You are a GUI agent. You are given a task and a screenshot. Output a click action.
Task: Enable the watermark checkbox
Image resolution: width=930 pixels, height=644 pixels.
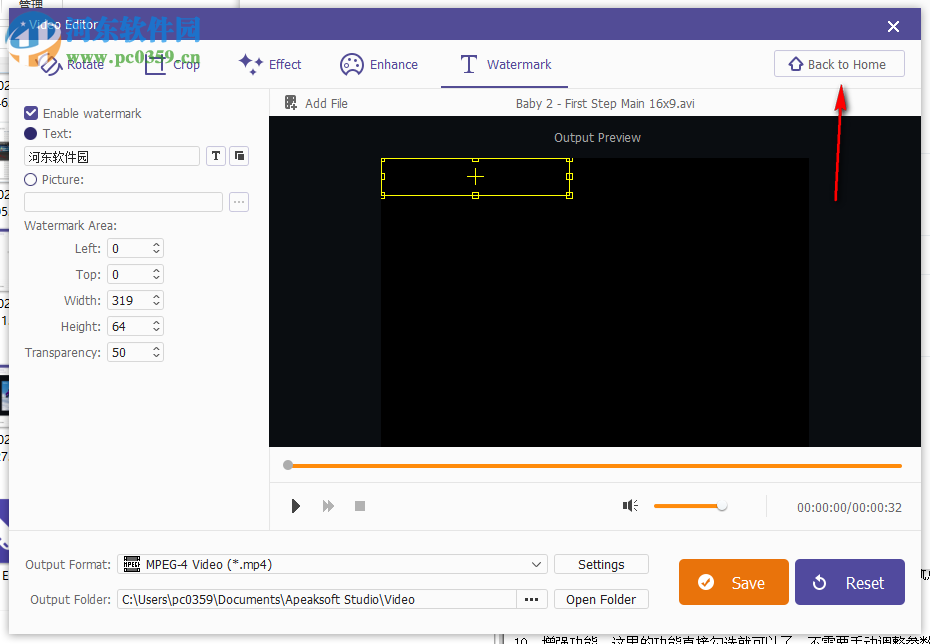coord(30,113)
